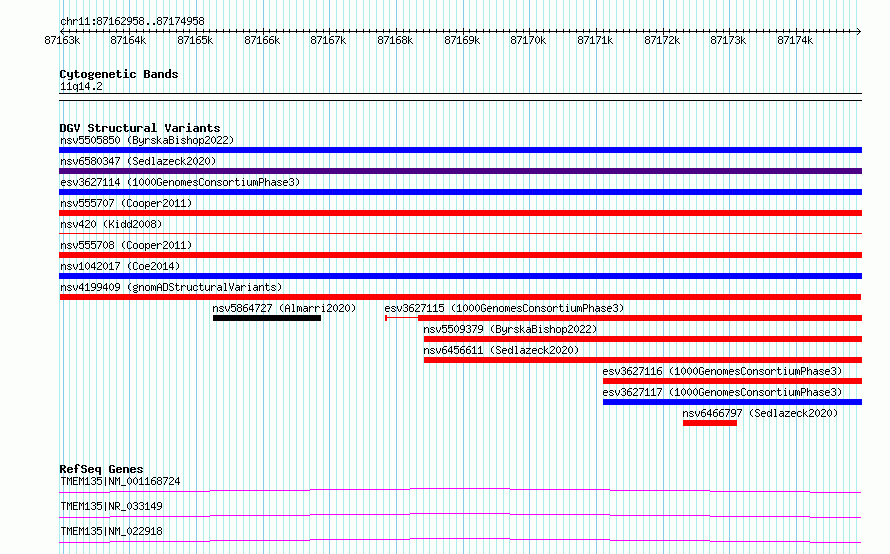Viewport: 890px width, 554px height.
Task: Click the 87166k ruler tick label
Action: [262, 40]
